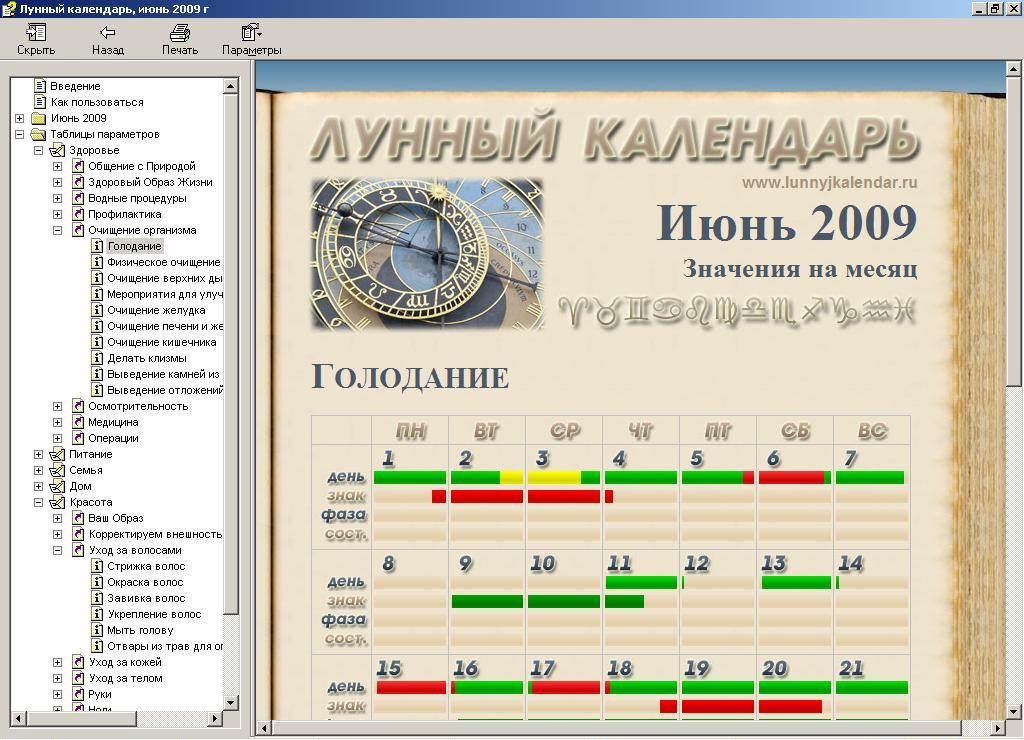Collapse the Уход за волосами branch

point(57,551)
